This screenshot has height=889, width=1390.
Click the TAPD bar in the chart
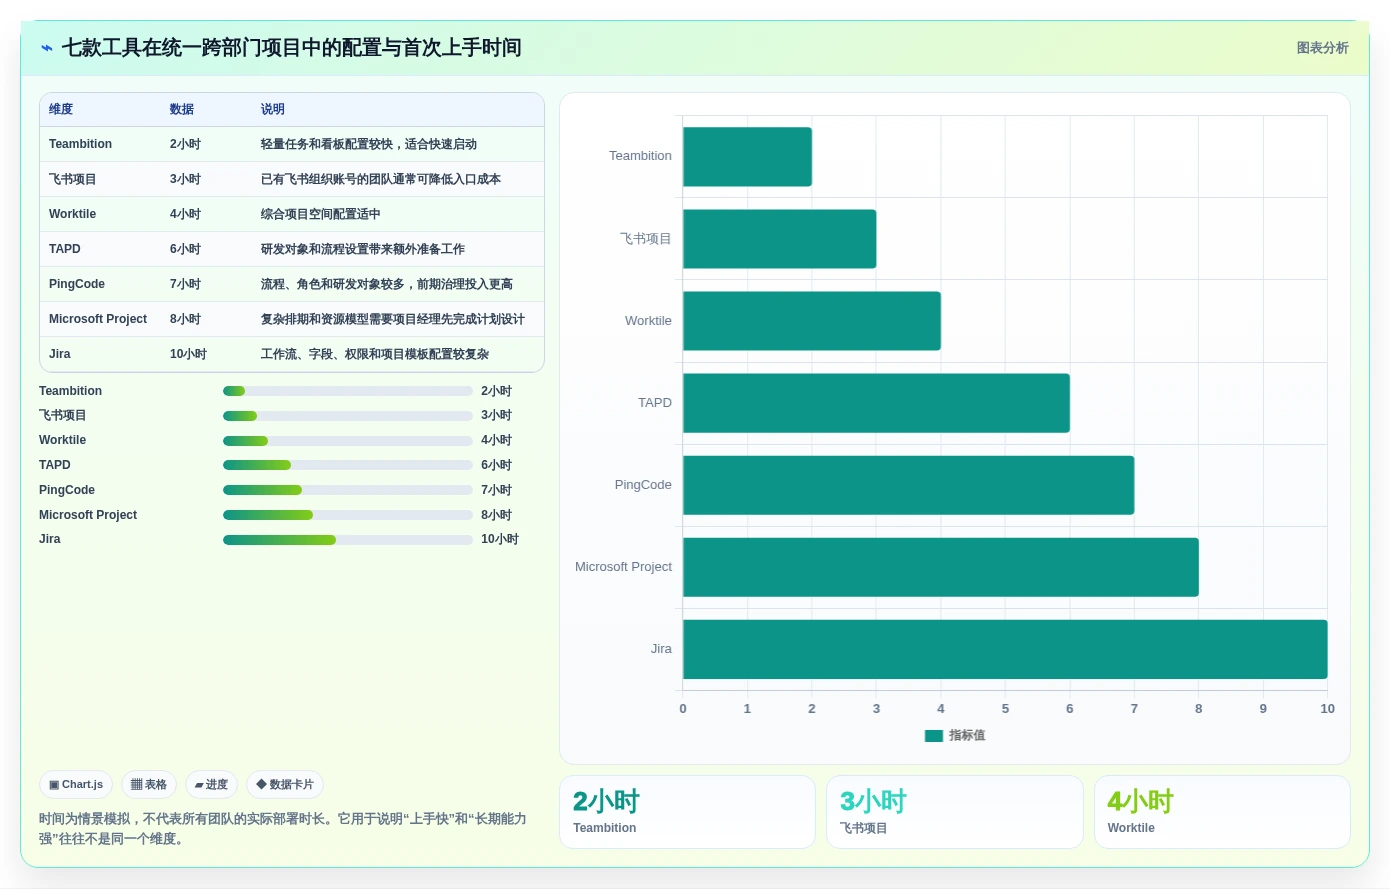tap(876, 403)
